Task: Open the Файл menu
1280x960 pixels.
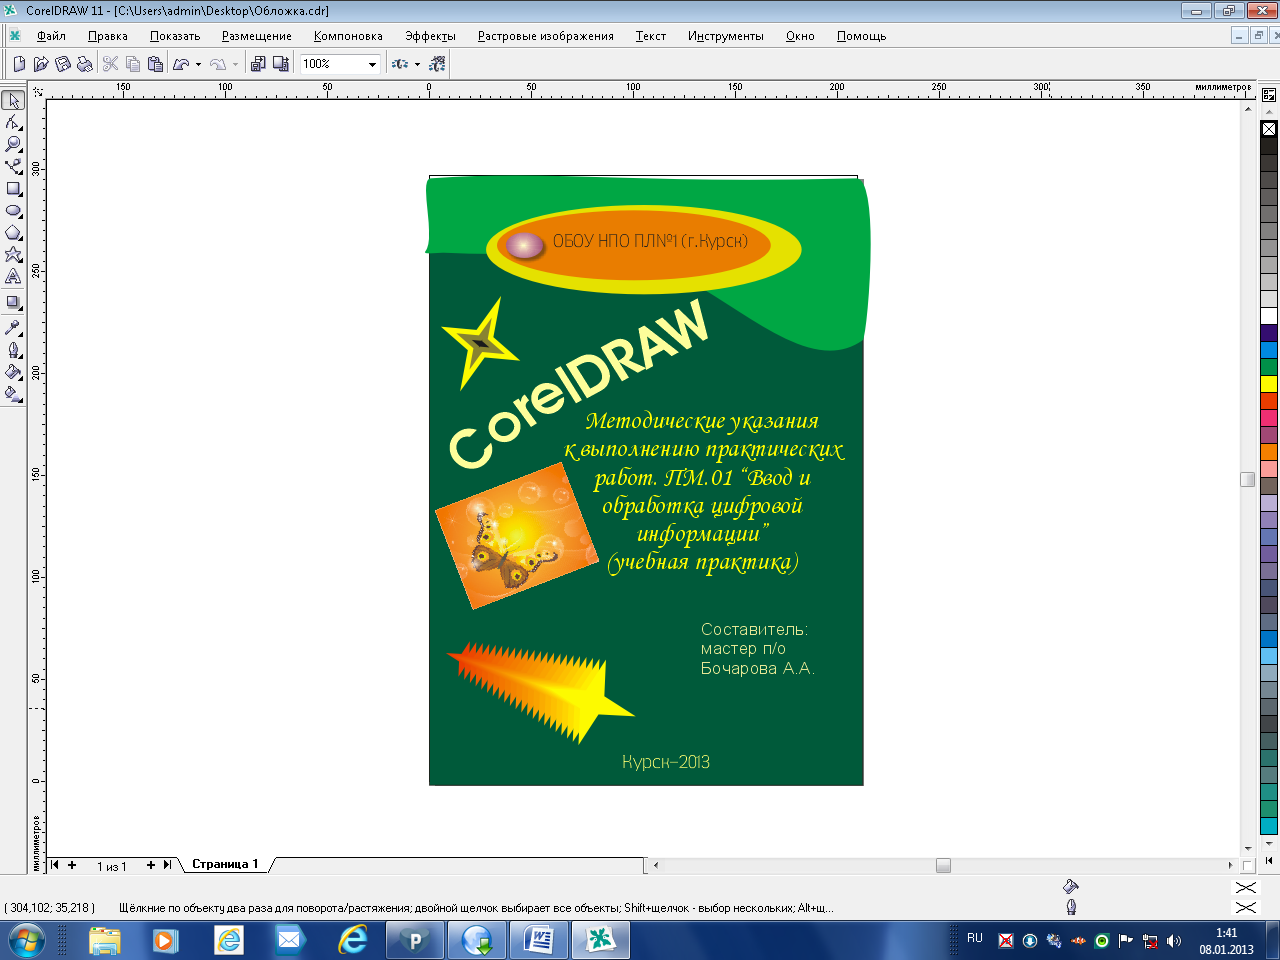Action: tap(51, 36)
